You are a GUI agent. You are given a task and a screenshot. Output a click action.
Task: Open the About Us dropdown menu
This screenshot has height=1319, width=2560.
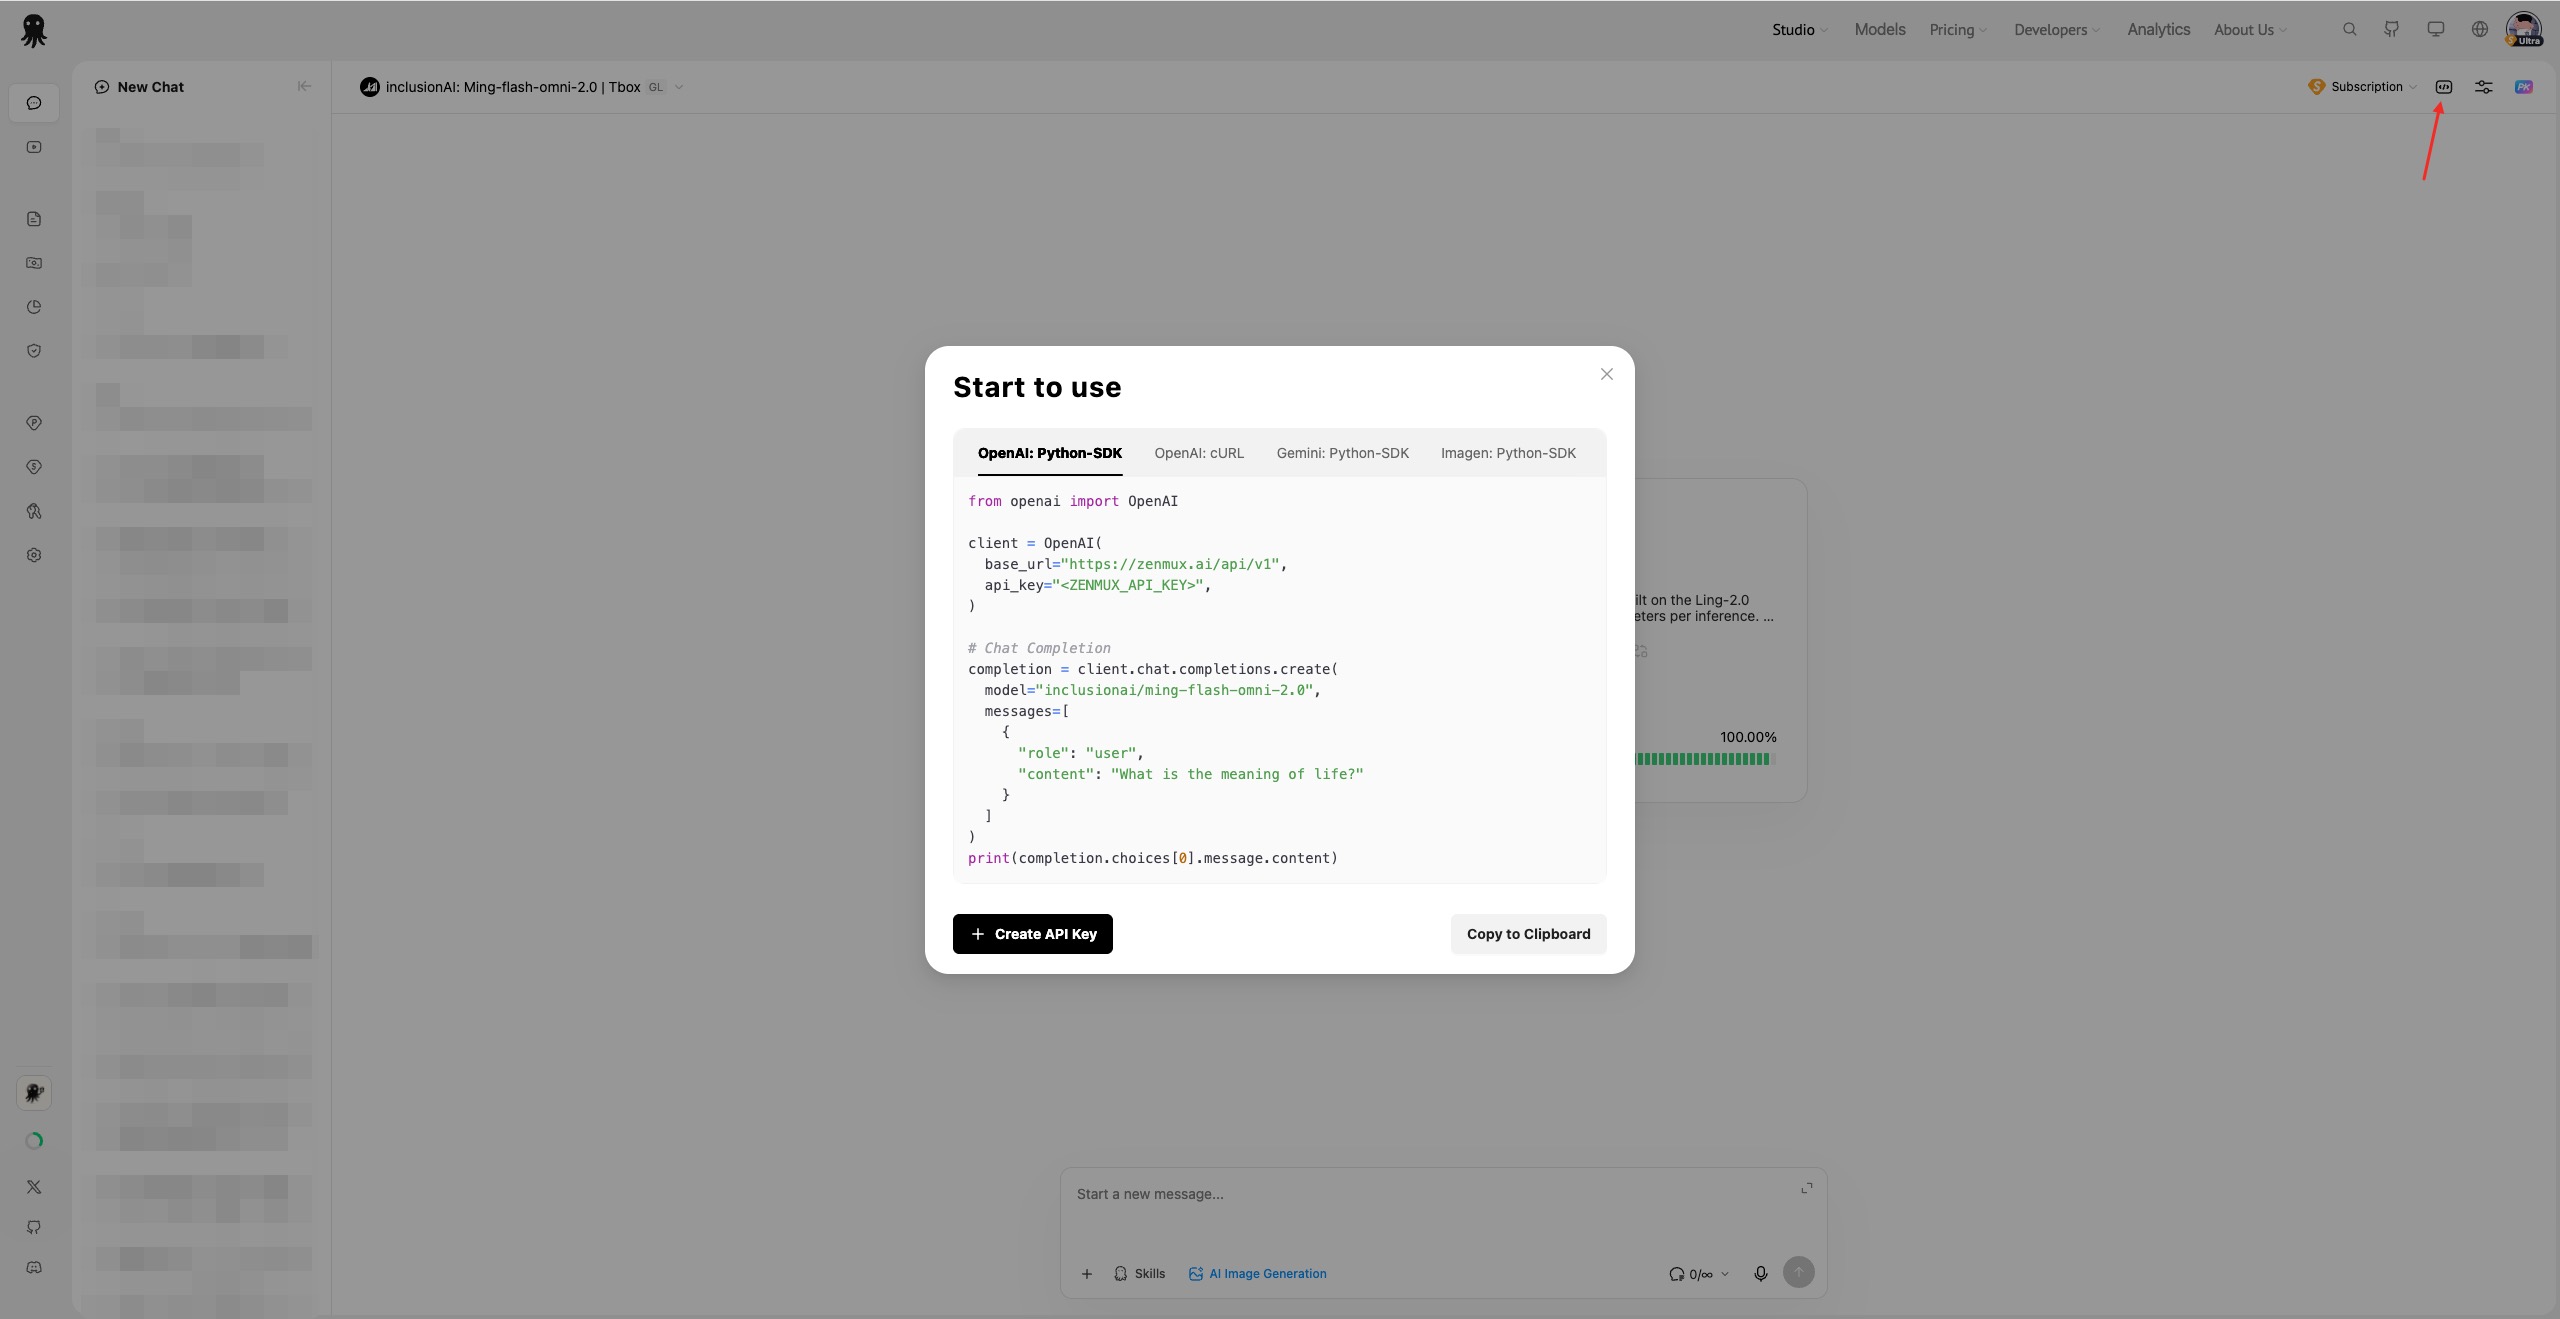tap(2250, 30)
